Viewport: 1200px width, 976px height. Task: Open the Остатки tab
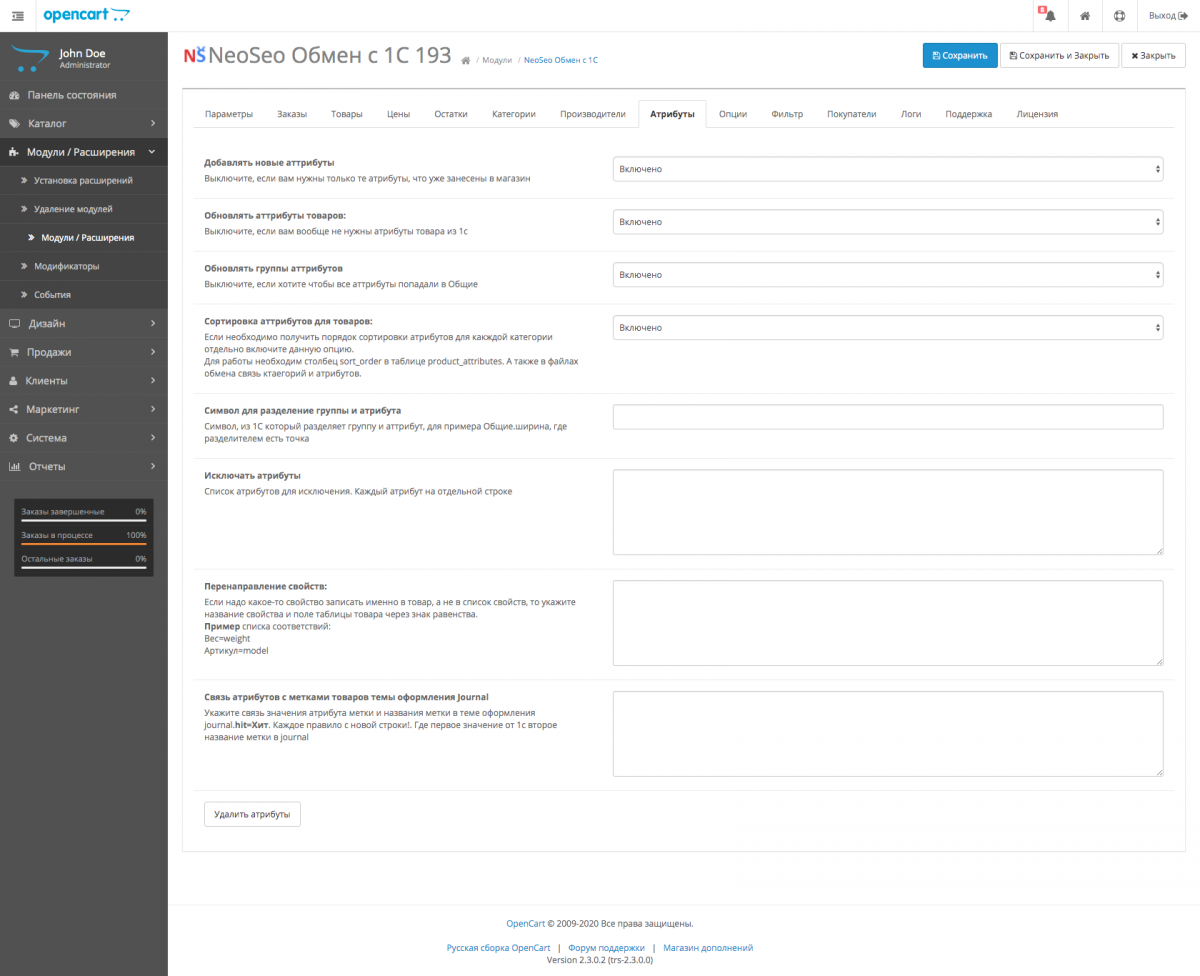click(451, 114)
